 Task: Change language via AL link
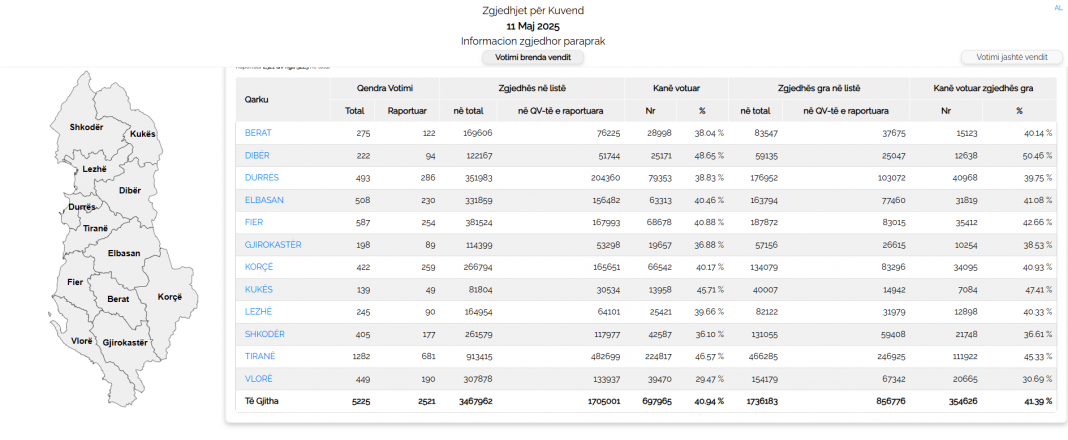pos(1058,7)
